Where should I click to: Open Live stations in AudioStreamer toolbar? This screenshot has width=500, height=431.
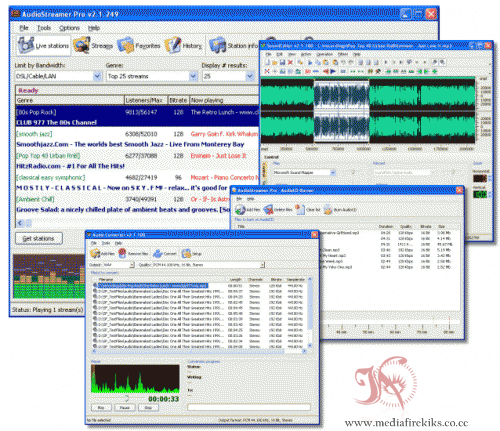point(43,45)
